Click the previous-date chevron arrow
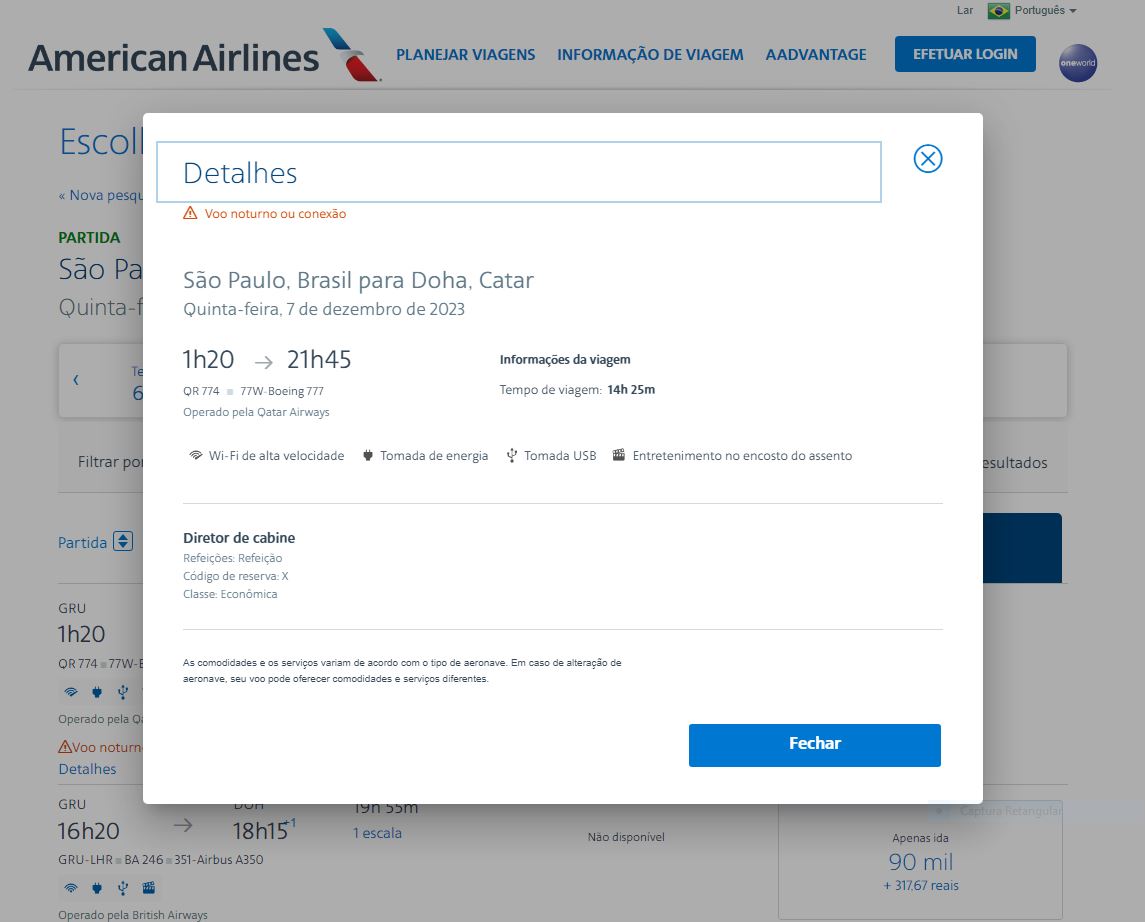This screenshot has width=1145, height=922. pyautogui.click(x=77, y=381)
